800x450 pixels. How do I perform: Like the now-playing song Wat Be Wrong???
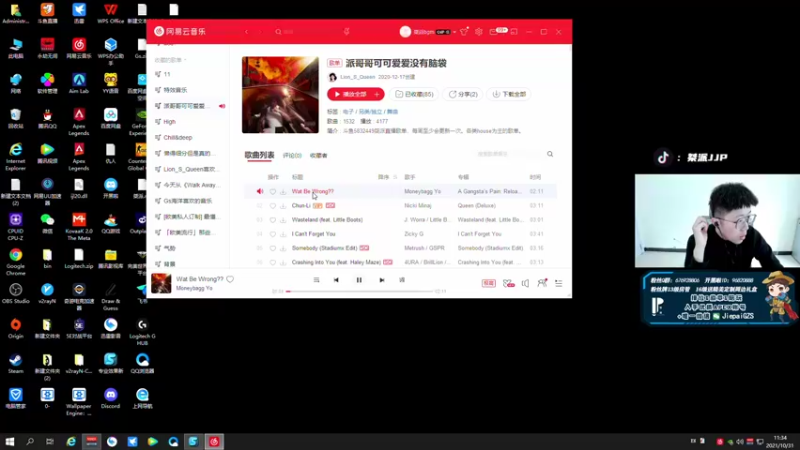tap(230, 279)
